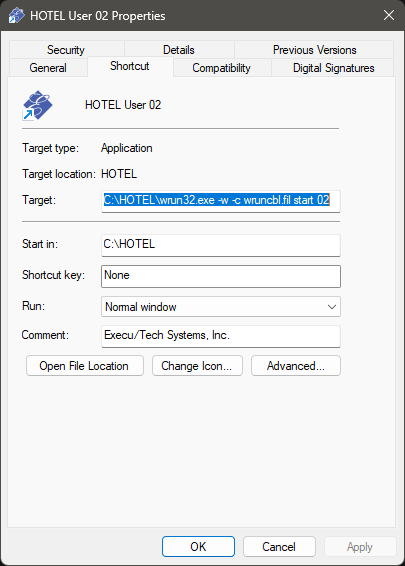Screen dimensions: 405x566
Task: Open the Advanced shortcut options
Action: (296, 366)
